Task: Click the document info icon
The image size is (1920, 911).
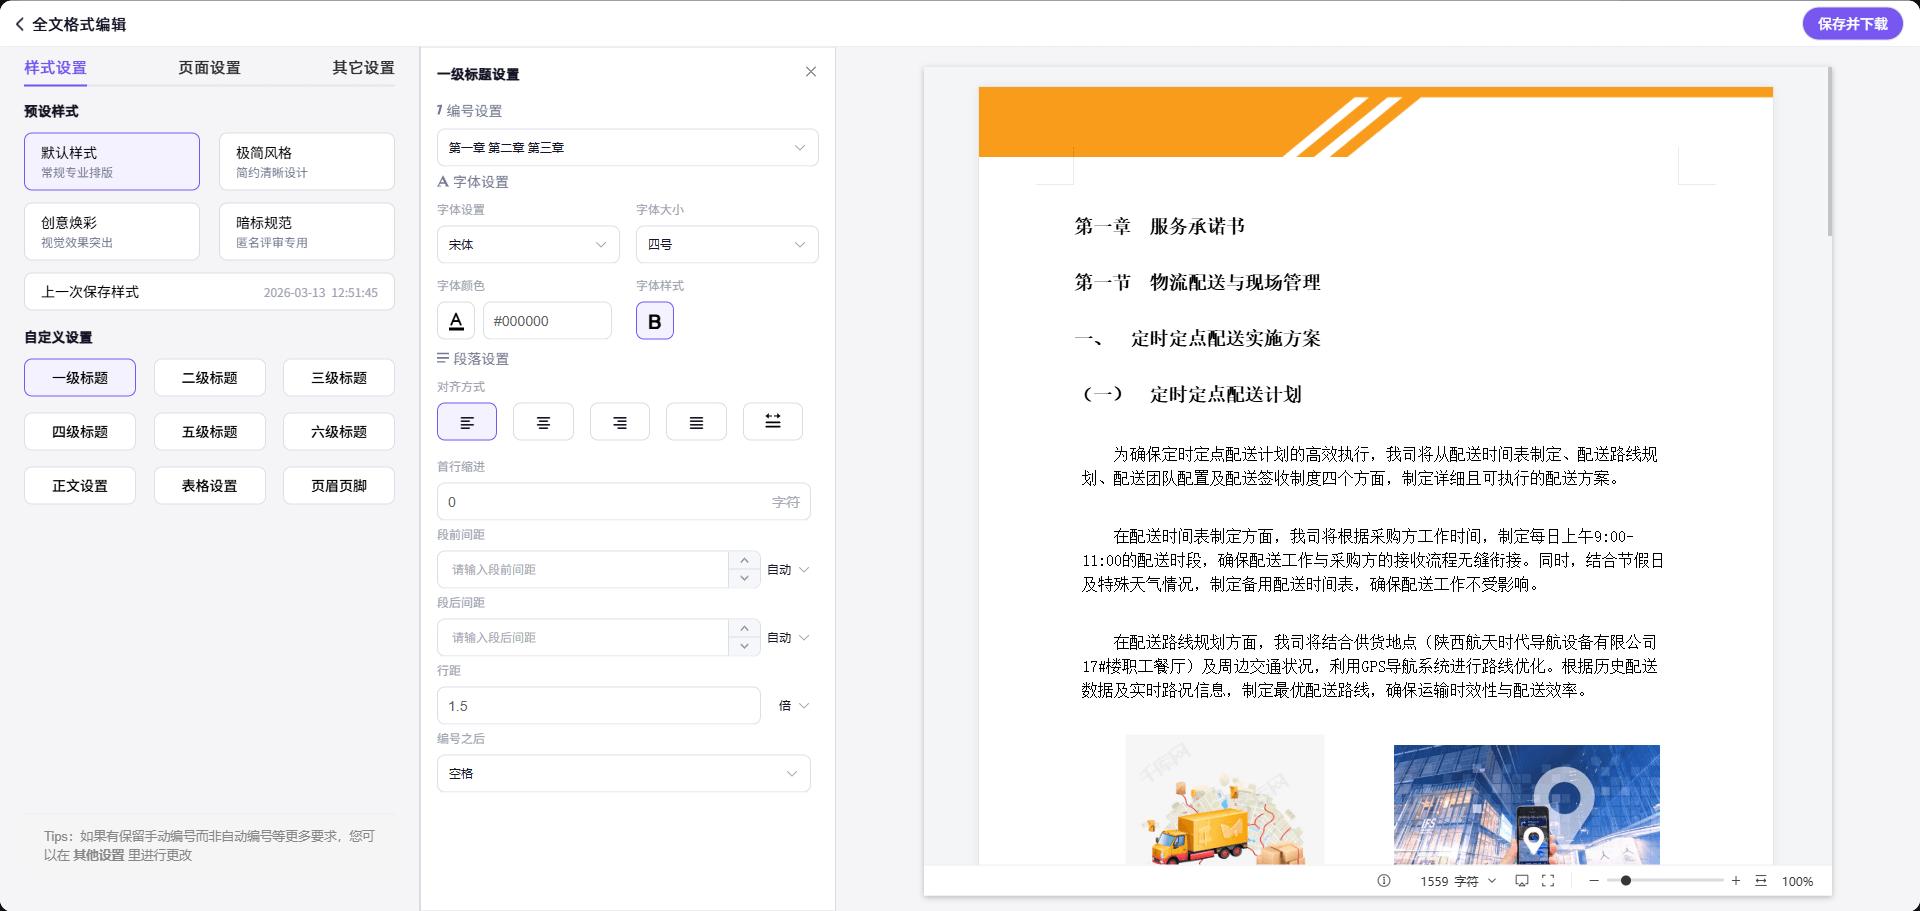Action: 1383,881
